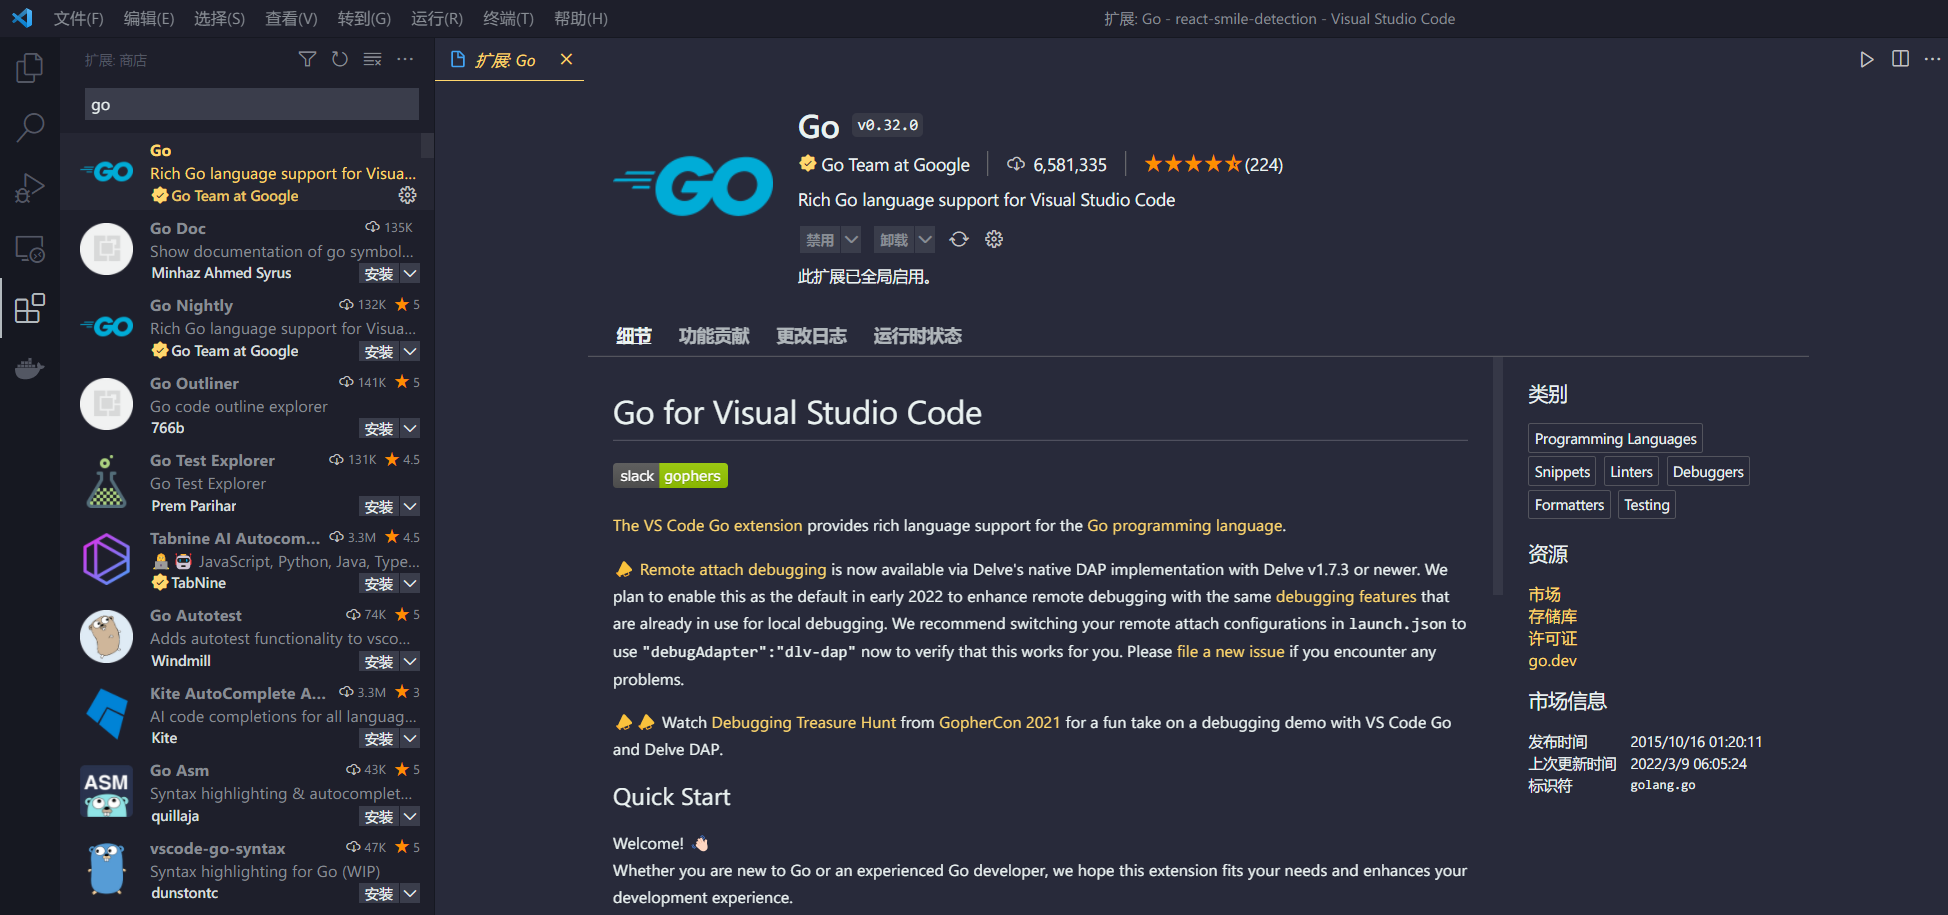
Task: Open the Debugging Treasure Hunt link
Action: (803, 722)
